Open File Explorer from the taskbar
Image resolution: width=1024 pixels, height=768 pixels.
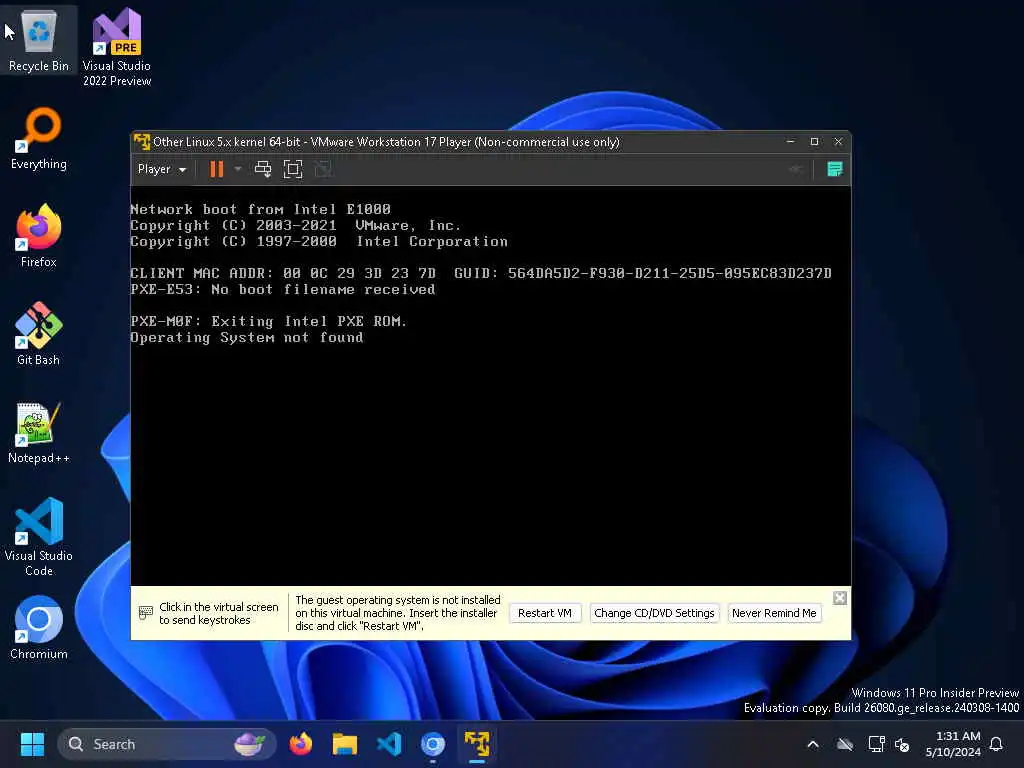[345, 744]
